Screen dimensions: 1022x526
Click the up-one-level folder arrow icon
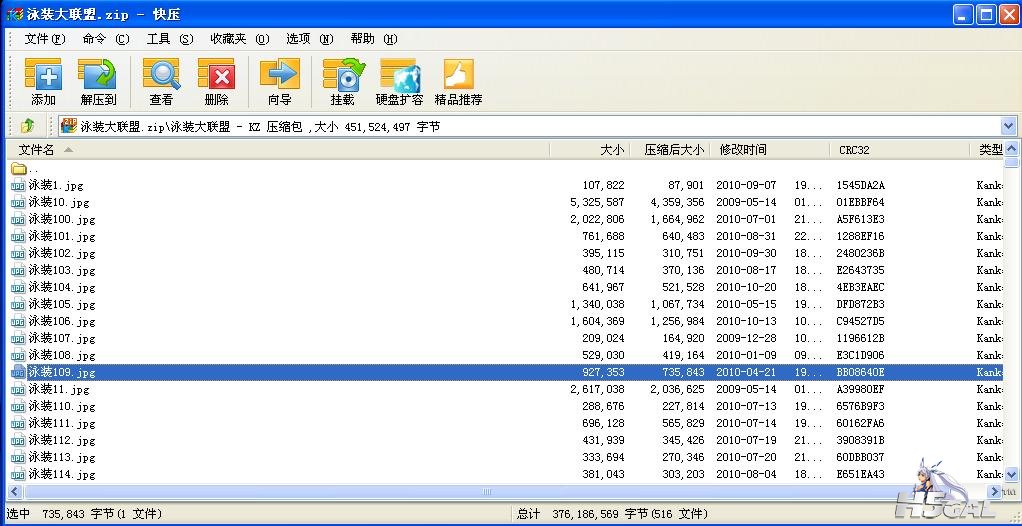(27, 126)
